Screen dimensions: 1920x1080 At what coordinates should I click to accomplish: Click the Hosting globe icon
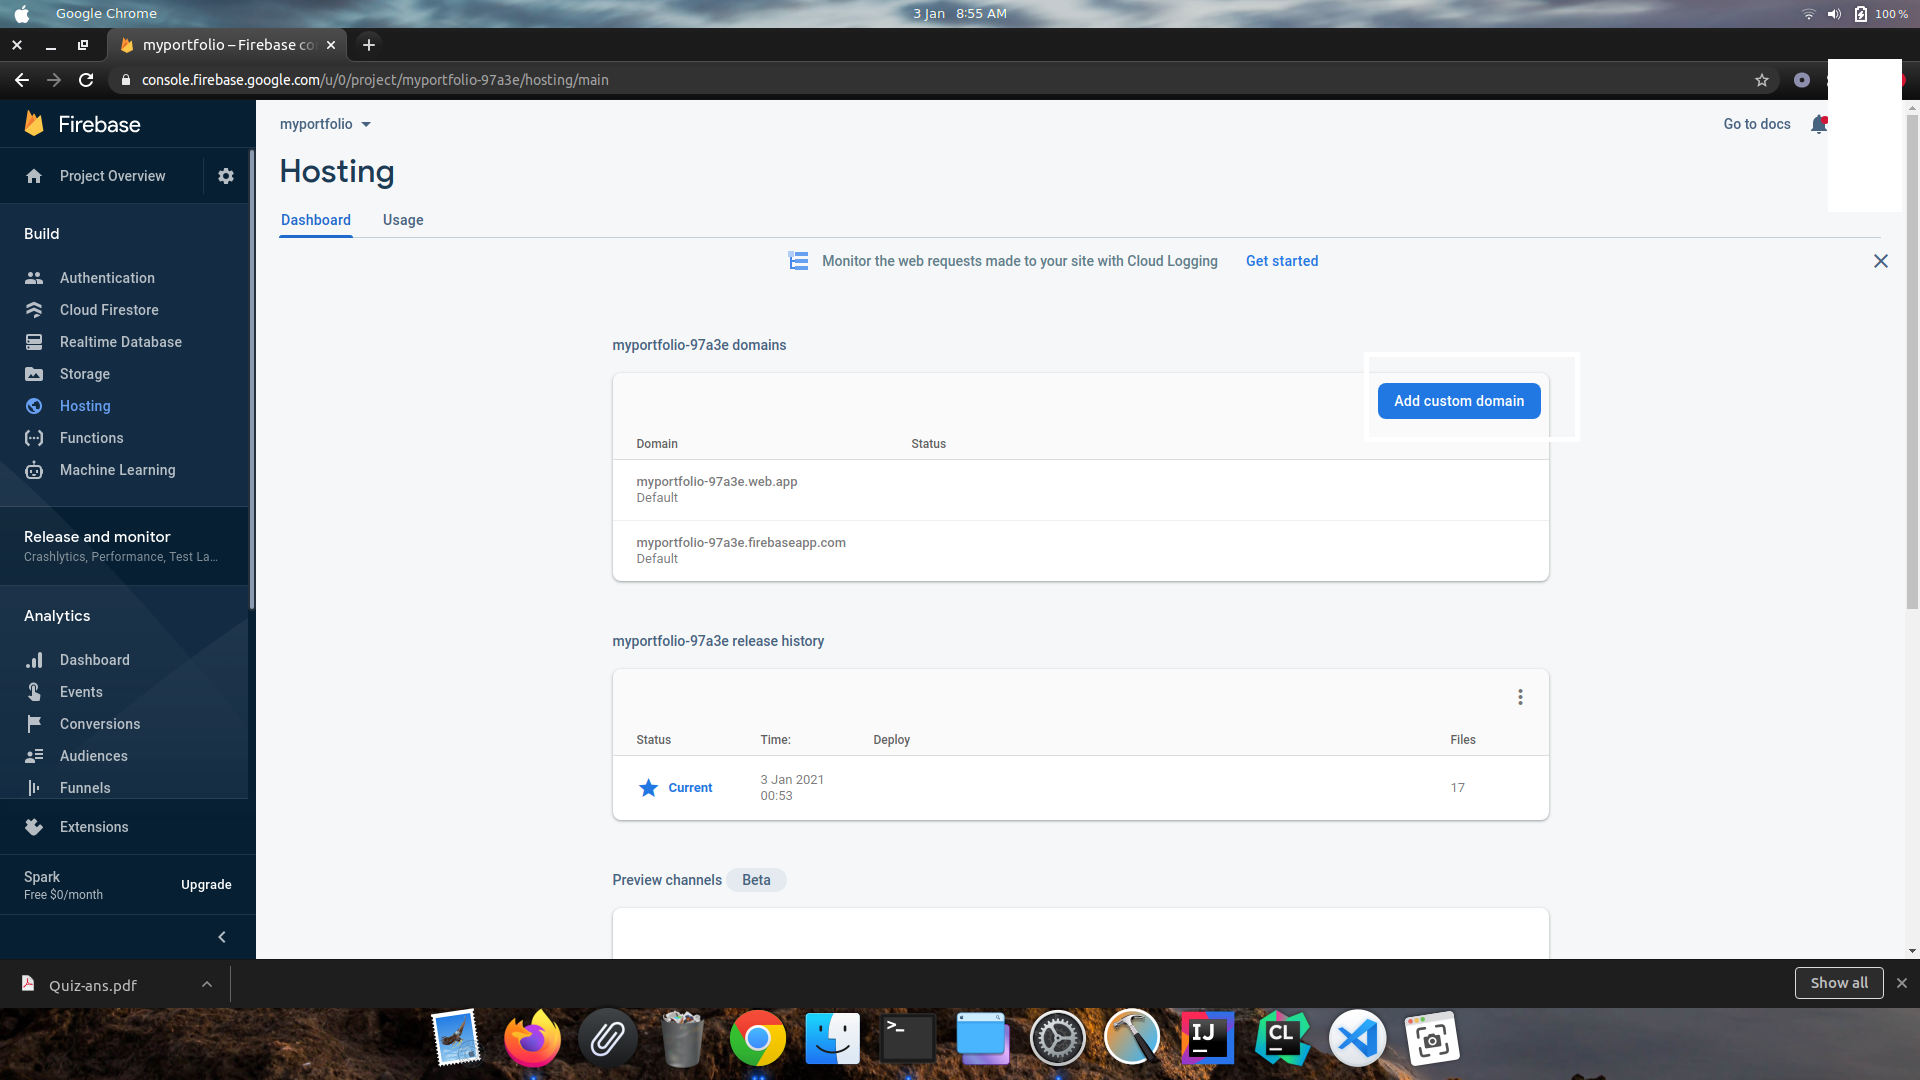[x=34, y=406]
